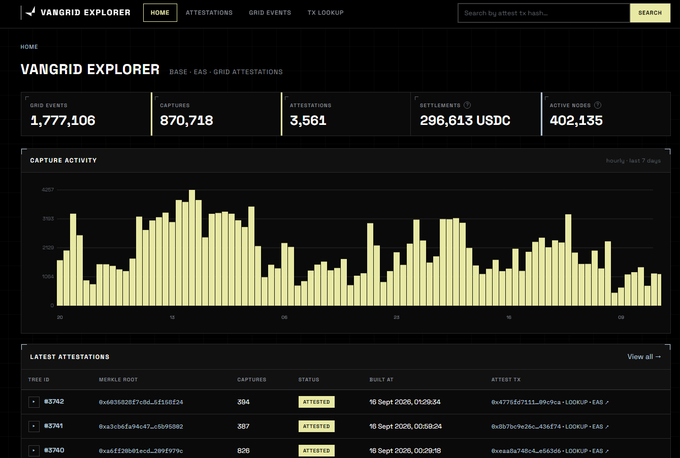Click the Active Nodes value 402,135
This screenshot has width=680, height=458.
coord(576,120)
